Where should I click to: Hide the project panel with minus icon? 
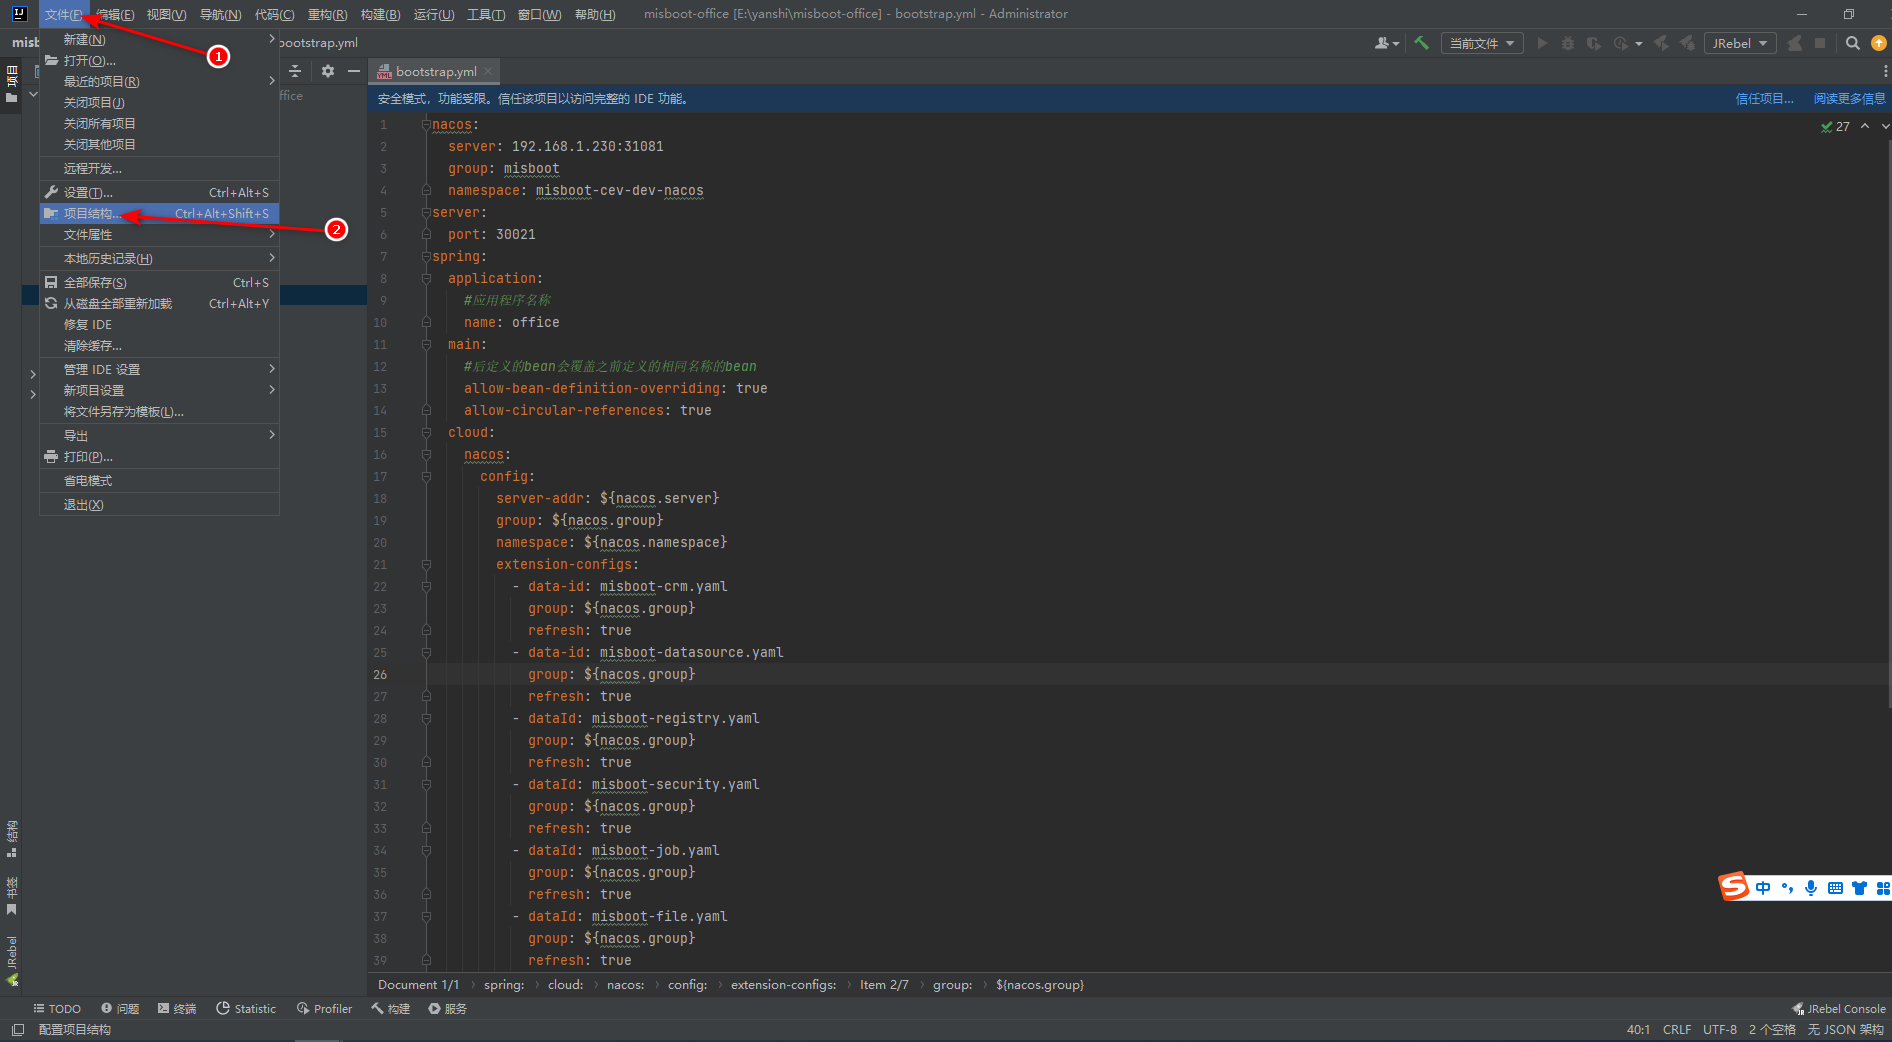pos(354,71)
